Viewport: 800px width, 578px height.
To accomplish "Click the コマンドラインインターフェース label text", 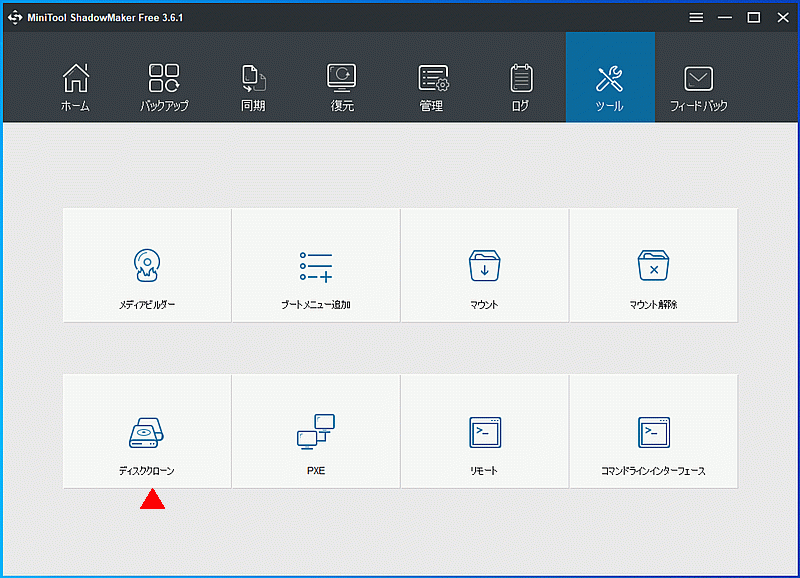I will click(653, 471).
